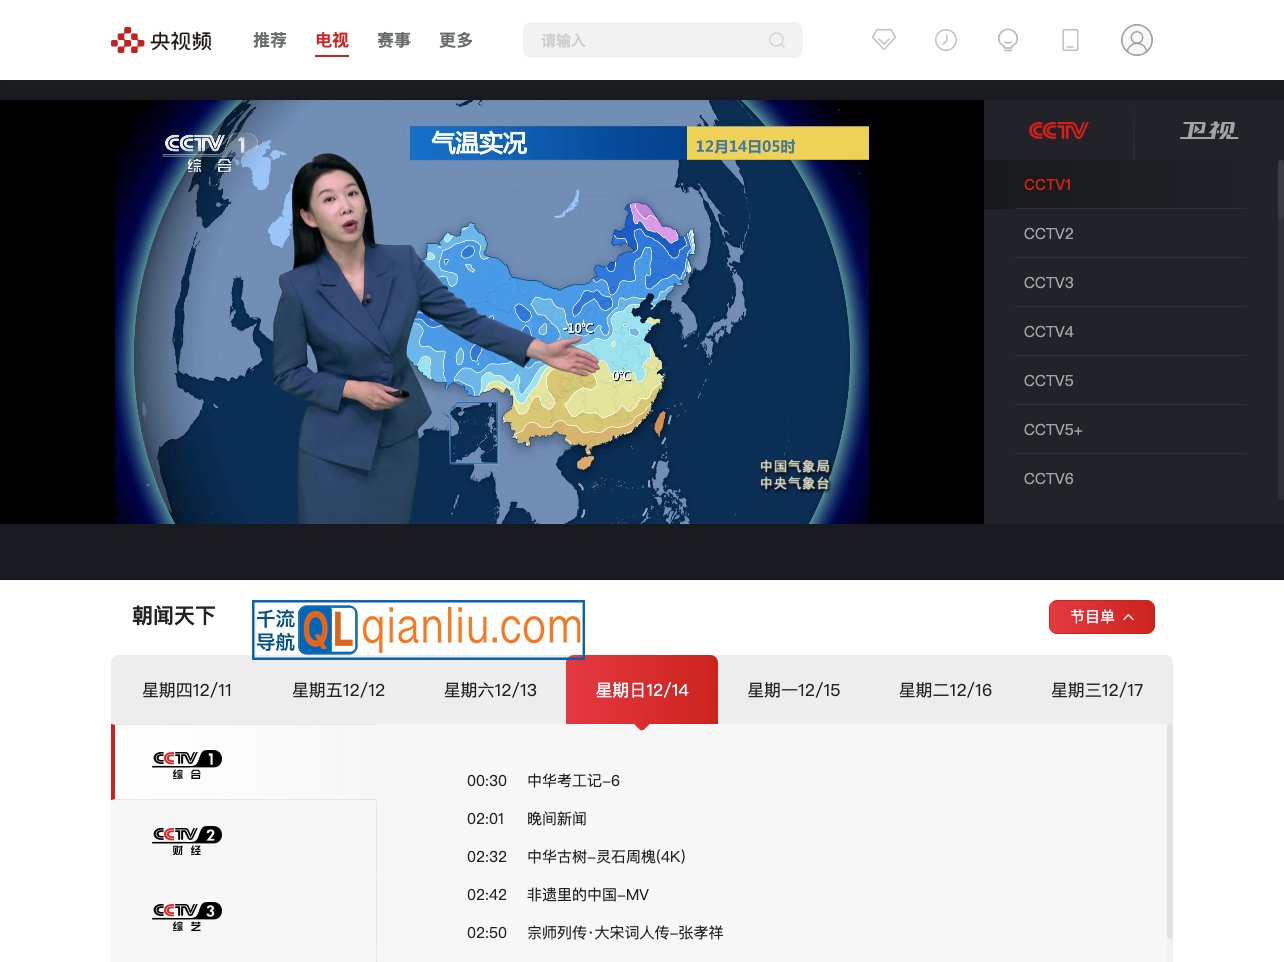Click the search magnifier icon

[x=777, y=40]
